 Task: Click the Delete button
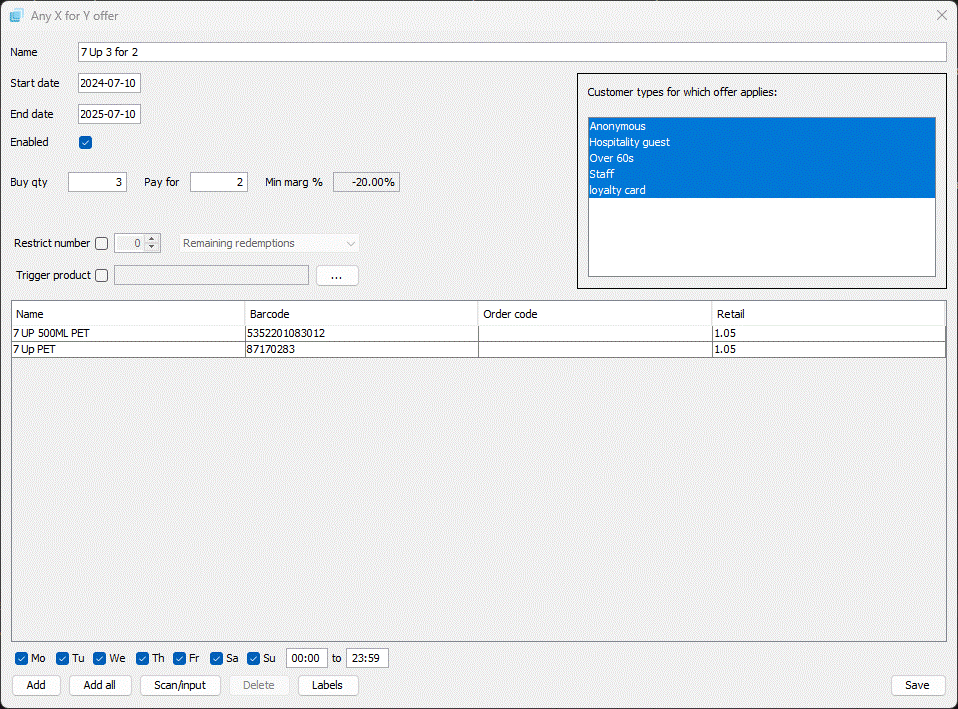(x=259, y=685)
